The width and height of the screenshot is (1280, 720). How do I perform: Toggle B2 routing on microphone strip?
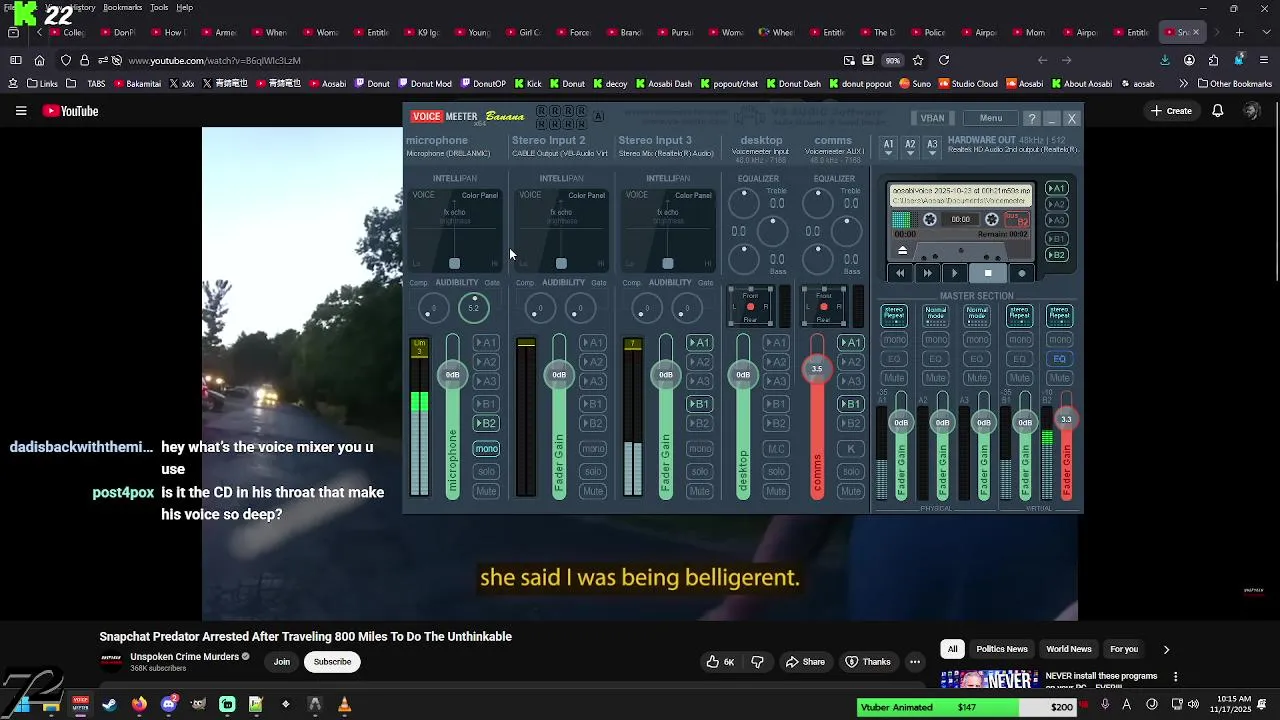(x=486, y=423)
